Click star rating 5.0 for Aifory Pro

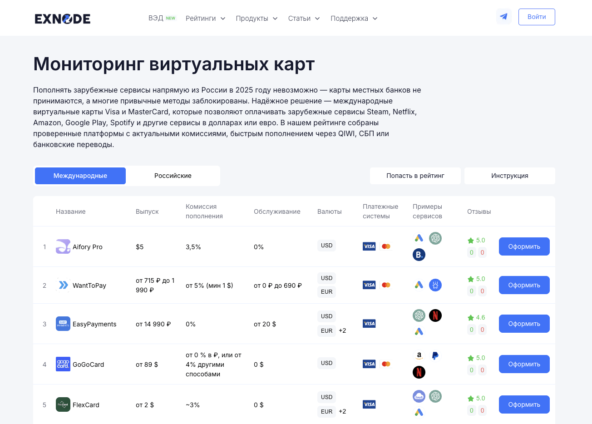[x=476, y=241]
